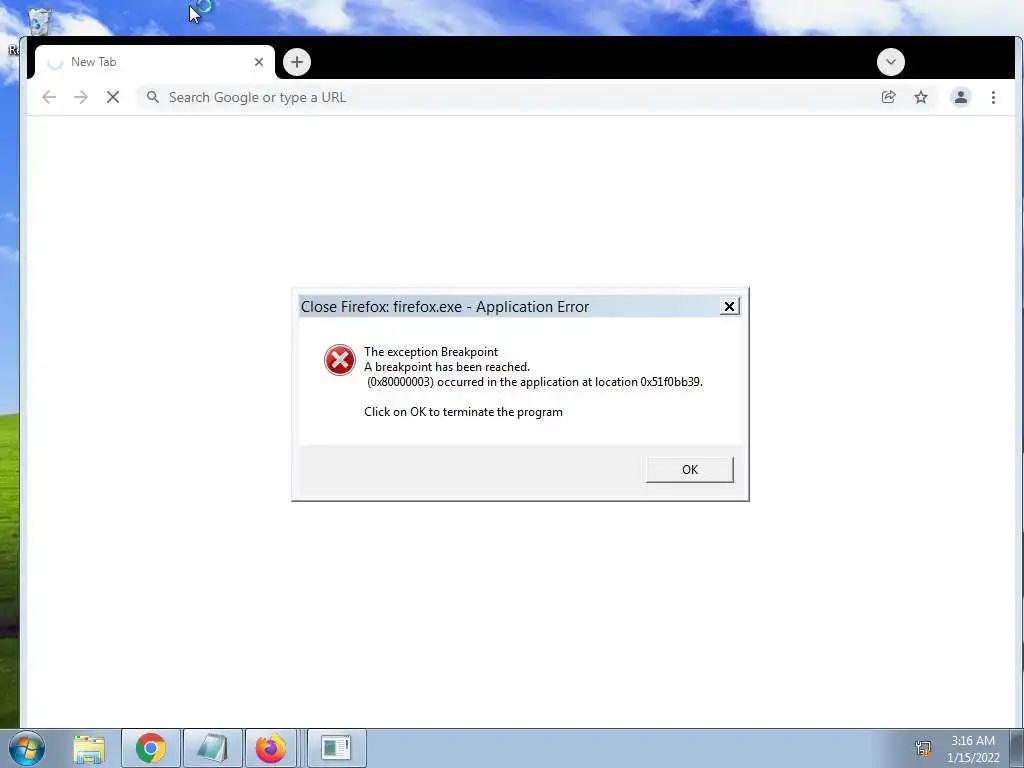Open a new browser tab

(296, 62)
